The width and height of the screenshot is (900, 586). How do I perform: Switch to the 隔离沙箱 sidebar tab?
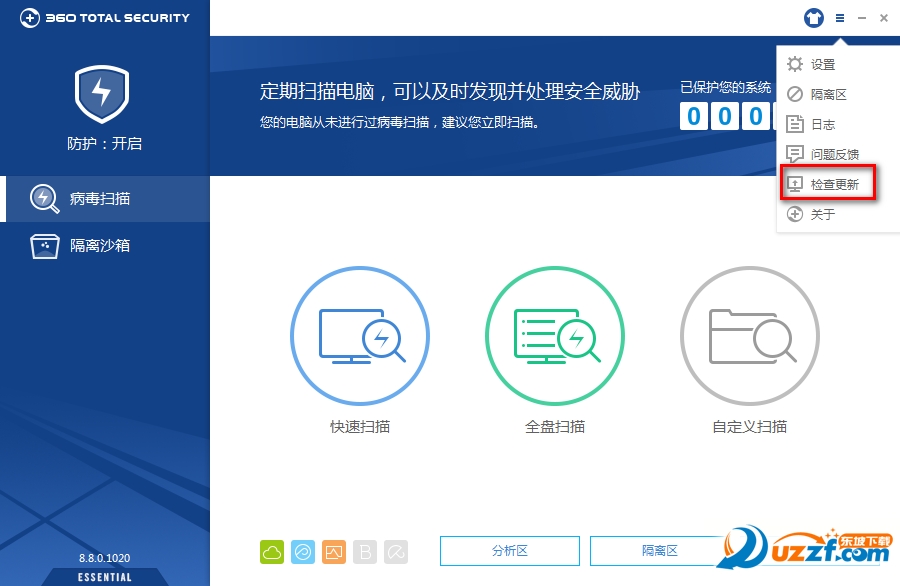(105, 246)
